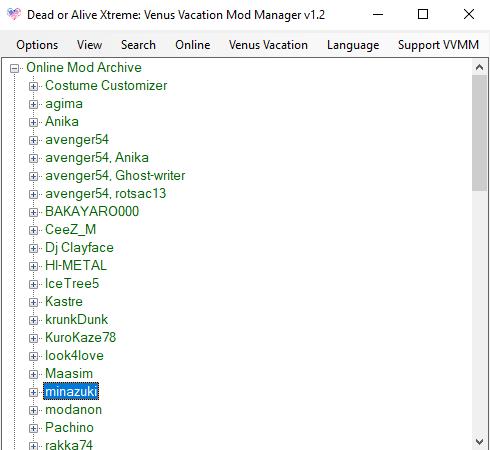Select Costume Customizer in the tree
Viewport: 490px width, 450px height.
[106, 86]
